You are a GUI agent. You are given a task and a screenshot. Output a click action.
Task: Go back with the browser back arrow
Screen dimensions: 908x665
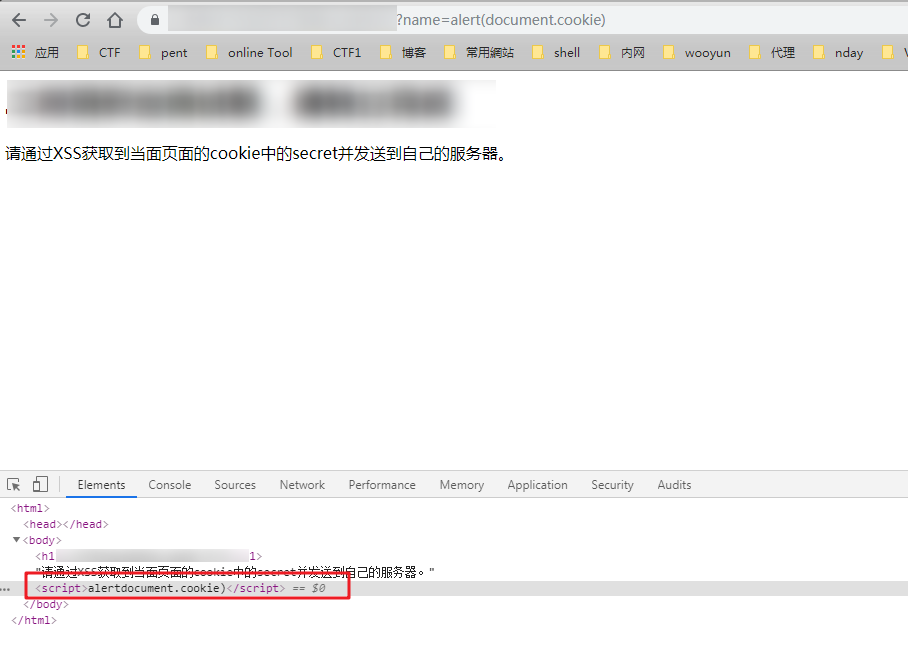coord(19,20)
